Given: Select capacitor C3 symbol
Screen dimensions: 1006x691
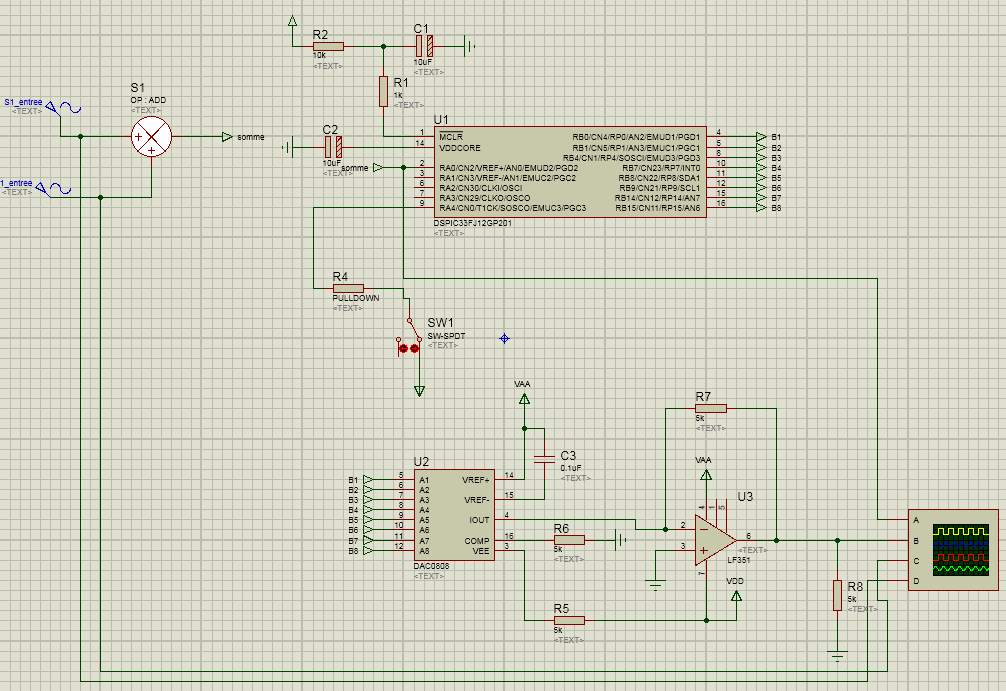Looking at the screenshot, I should [545, 457].
